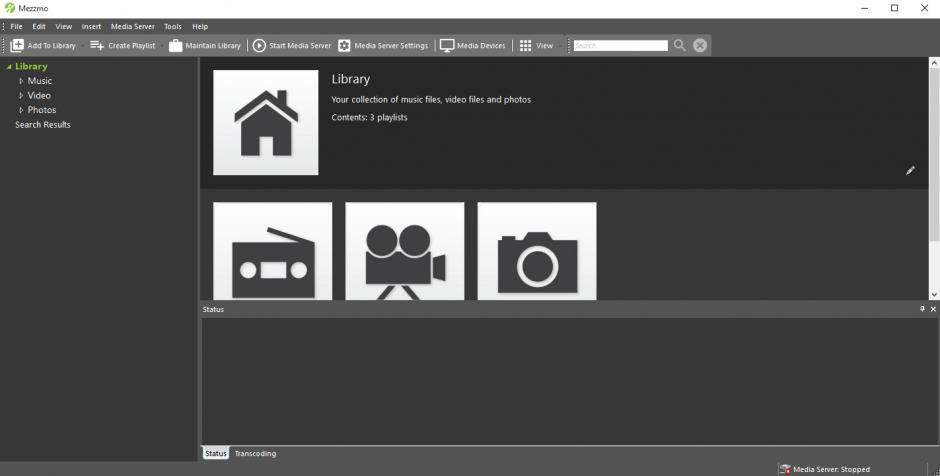Switch to the Status tab
The height and width of the screenshot is (476, 940).
[216, 454]
